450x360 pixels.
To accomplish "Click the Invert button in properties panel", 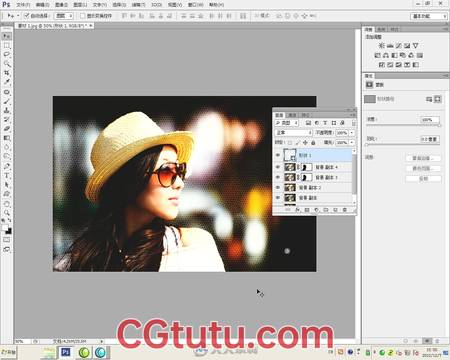I will [423, 179].
